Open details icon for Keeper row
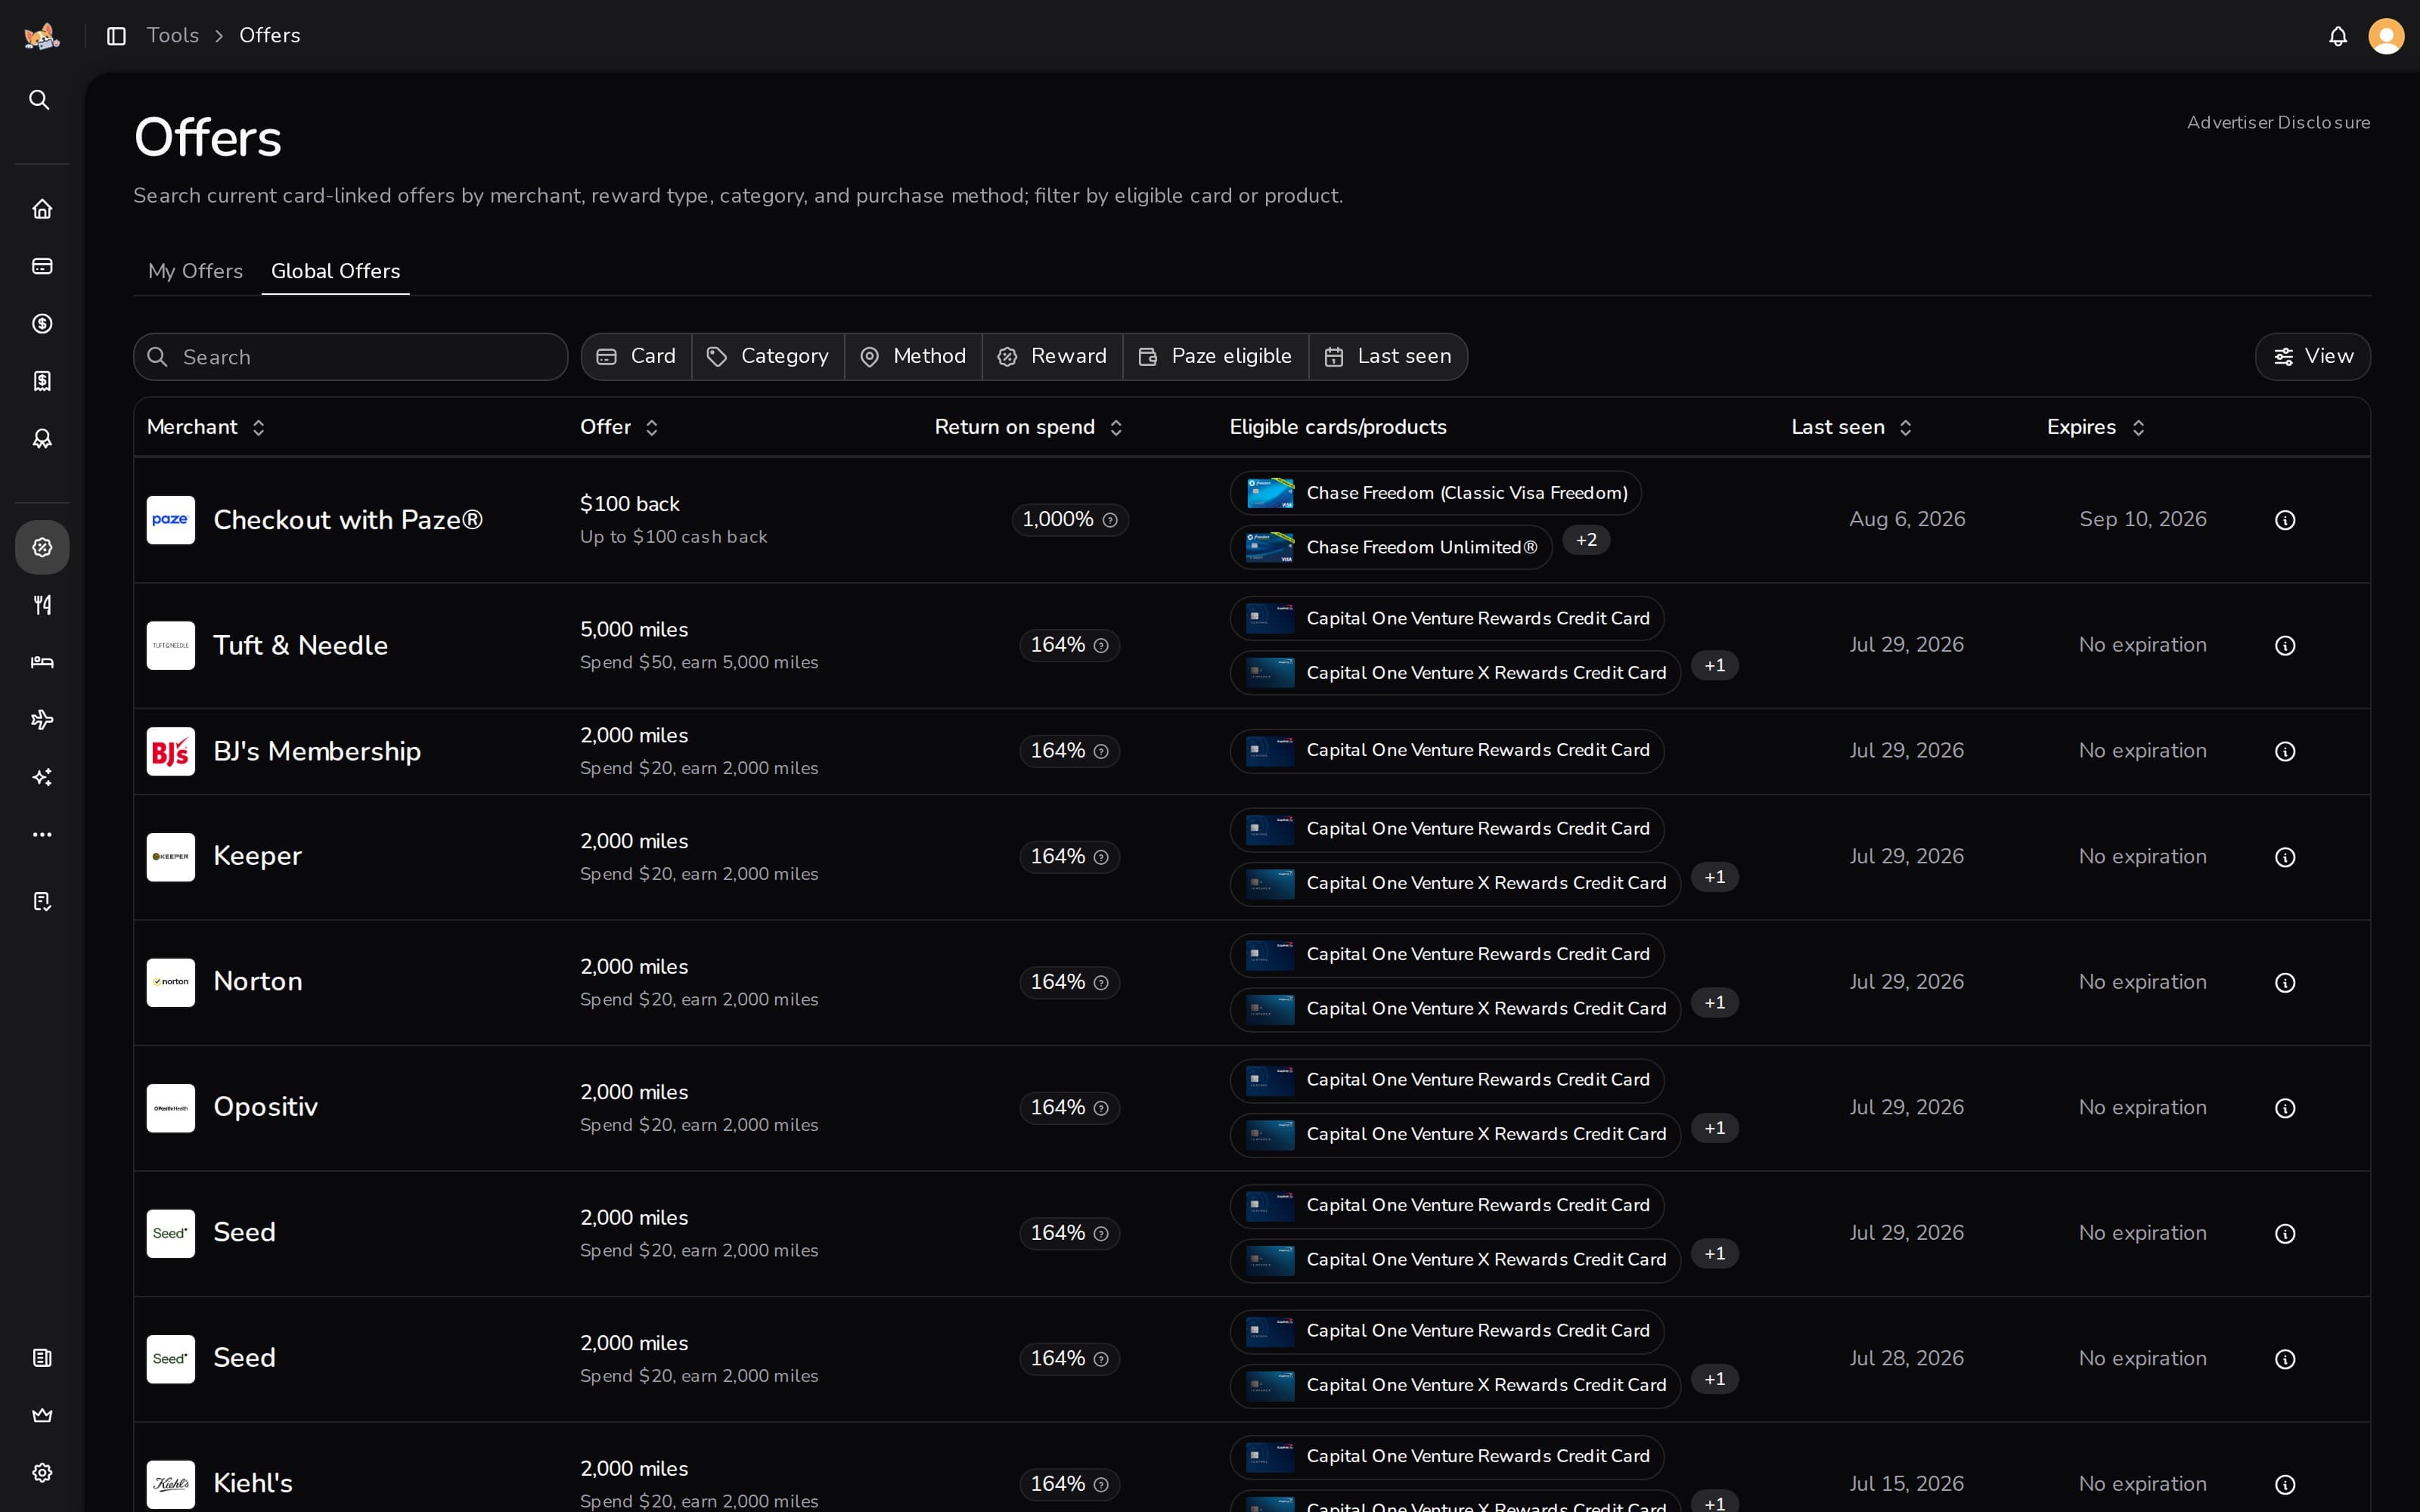2420x1512 pixels. click(2285, 858)
